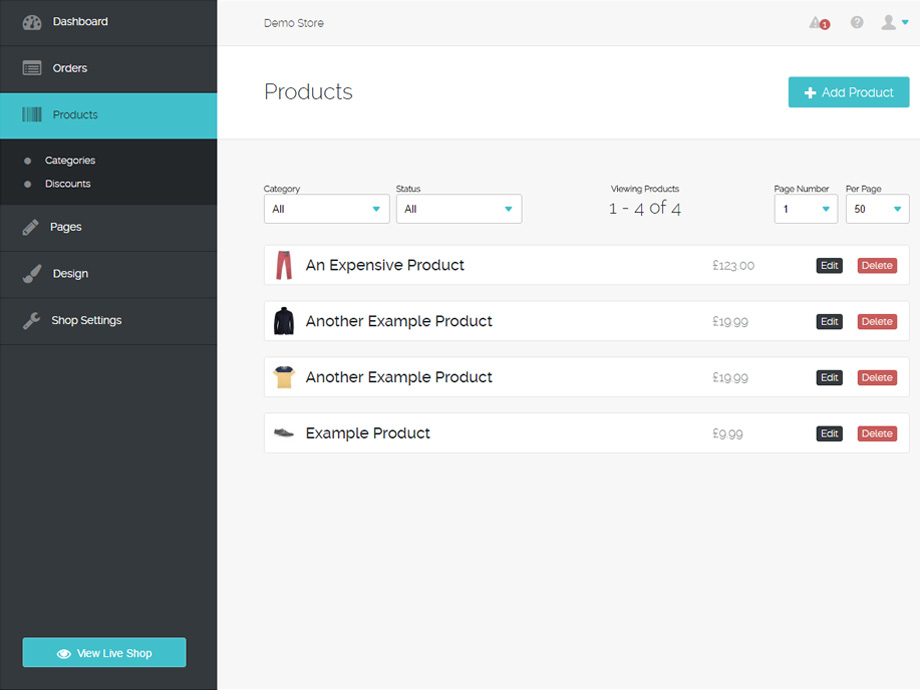
Task: Click the red trousers product thumbnail
Action: 284,266
